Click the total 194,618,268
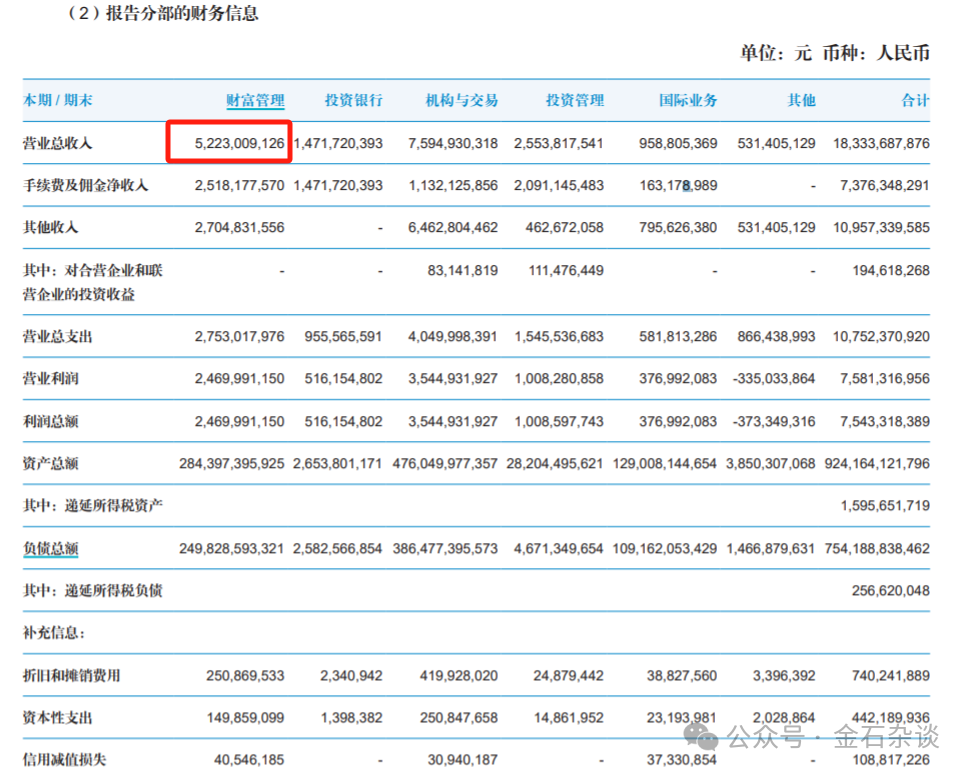Viewport: 970px width, 775px height. [891, 270]
